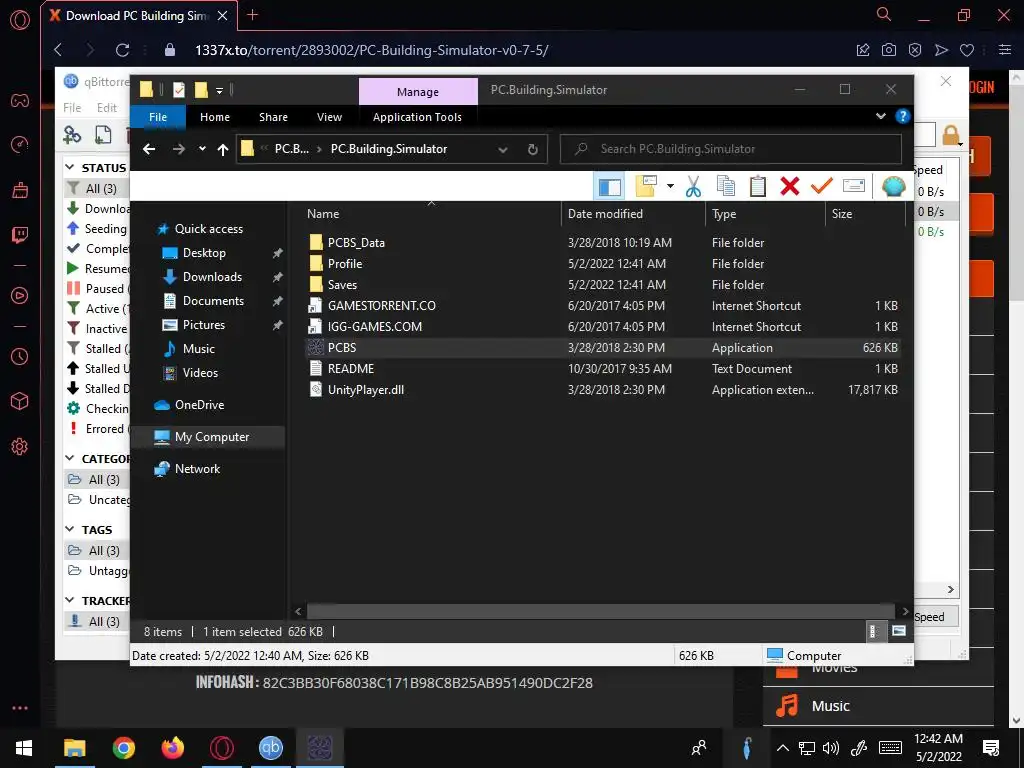Open address bar history dropdown

(x=503, y=150)
